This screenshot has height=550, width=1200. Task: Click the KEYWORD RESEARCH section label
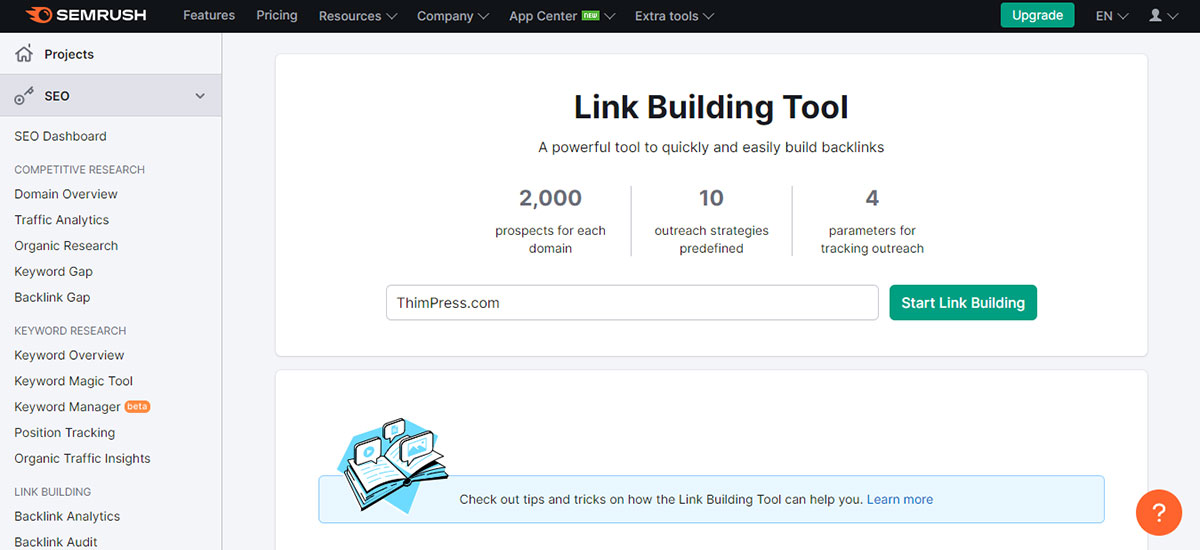tap(70, 331)
